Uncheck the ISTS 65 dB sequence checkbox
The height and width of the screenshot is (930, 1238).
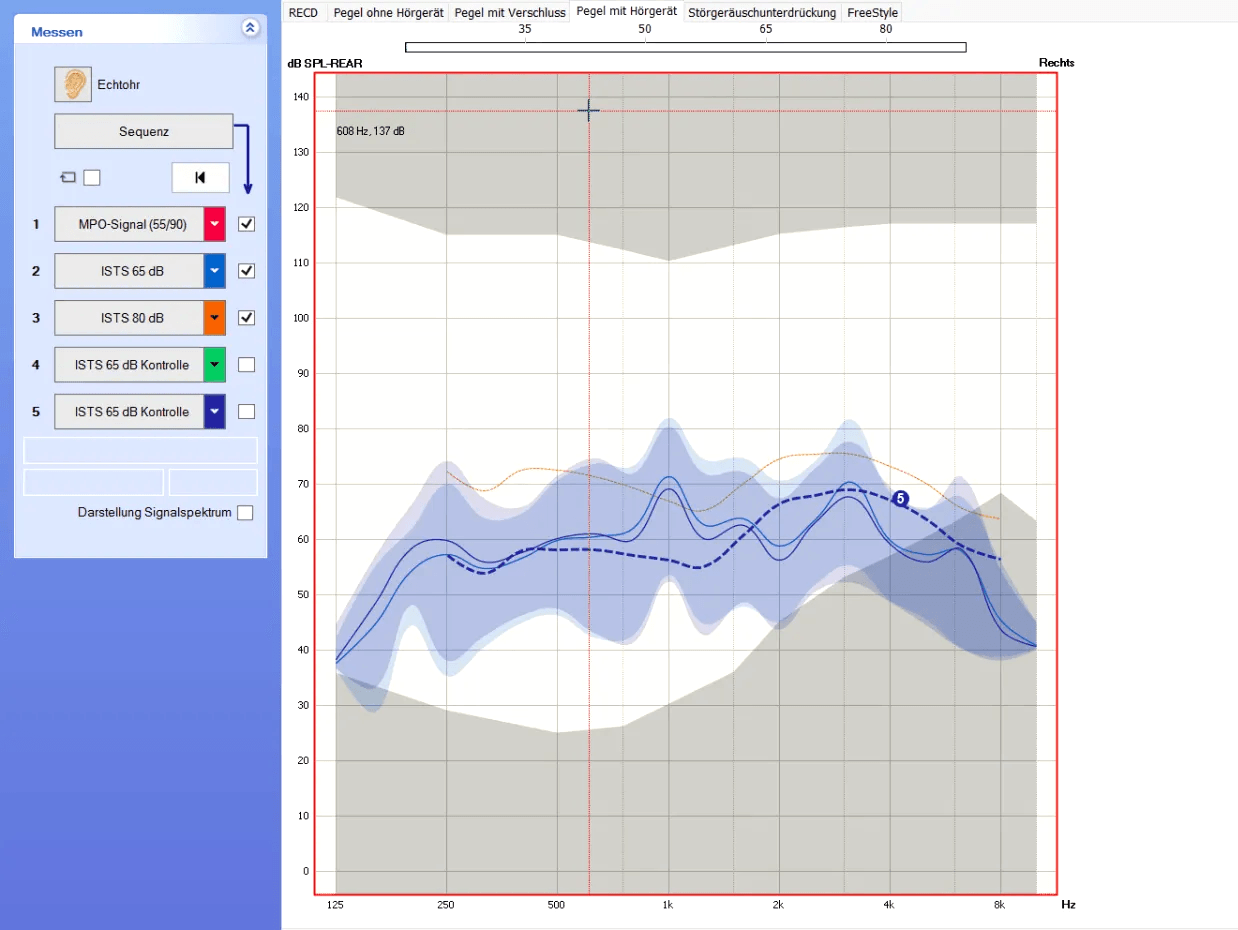[246, 271]
